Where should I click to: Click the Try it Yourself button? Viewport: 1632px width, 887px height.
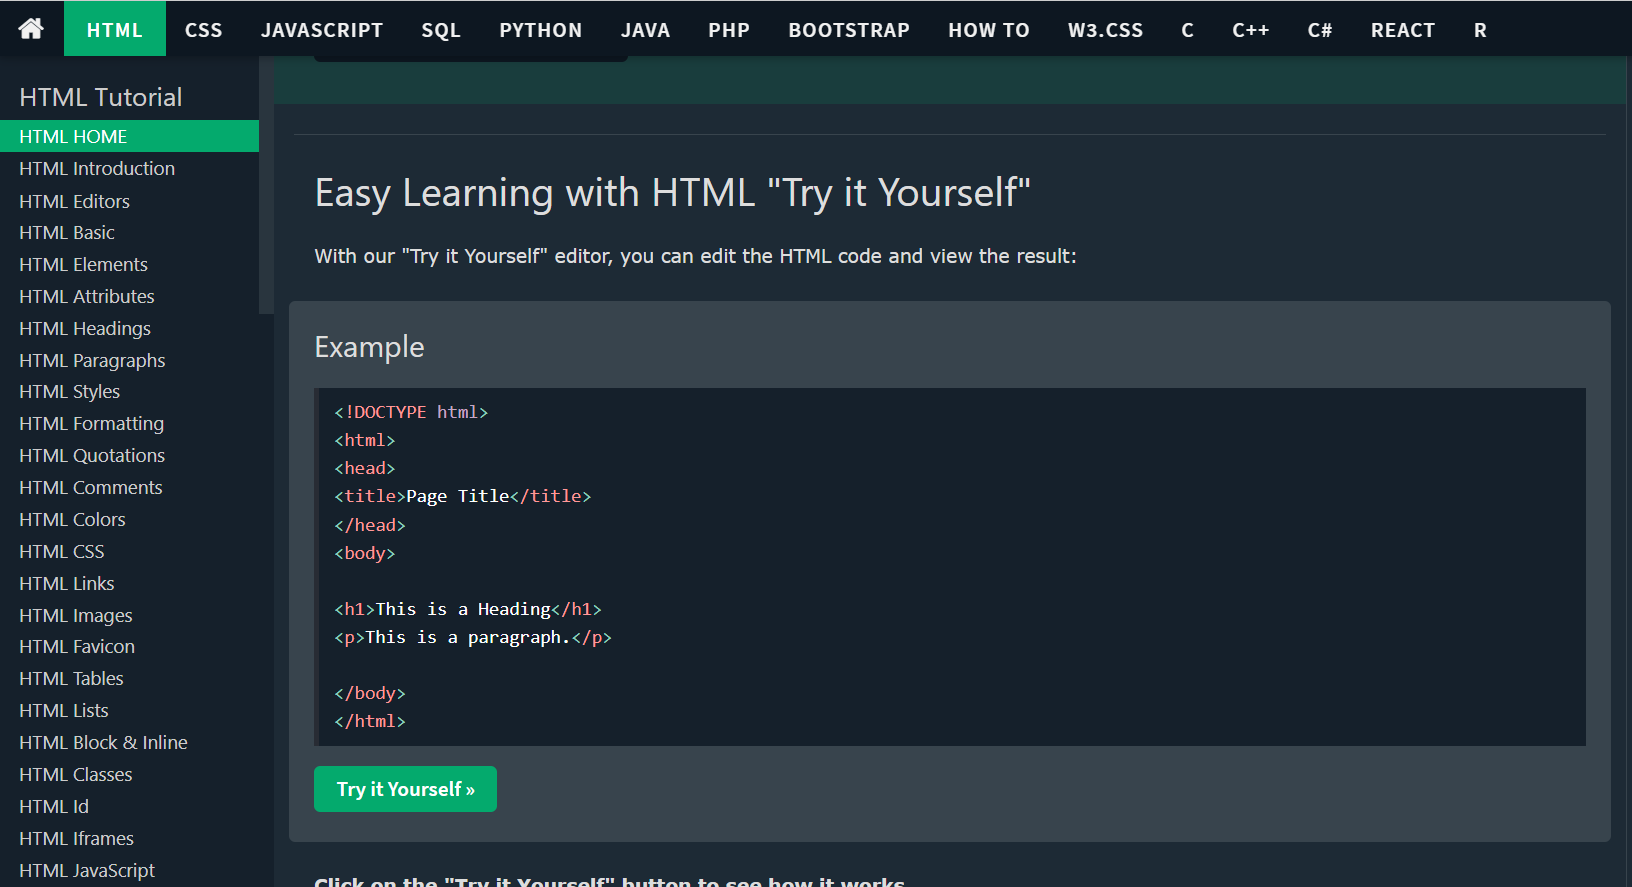(405, 789)
